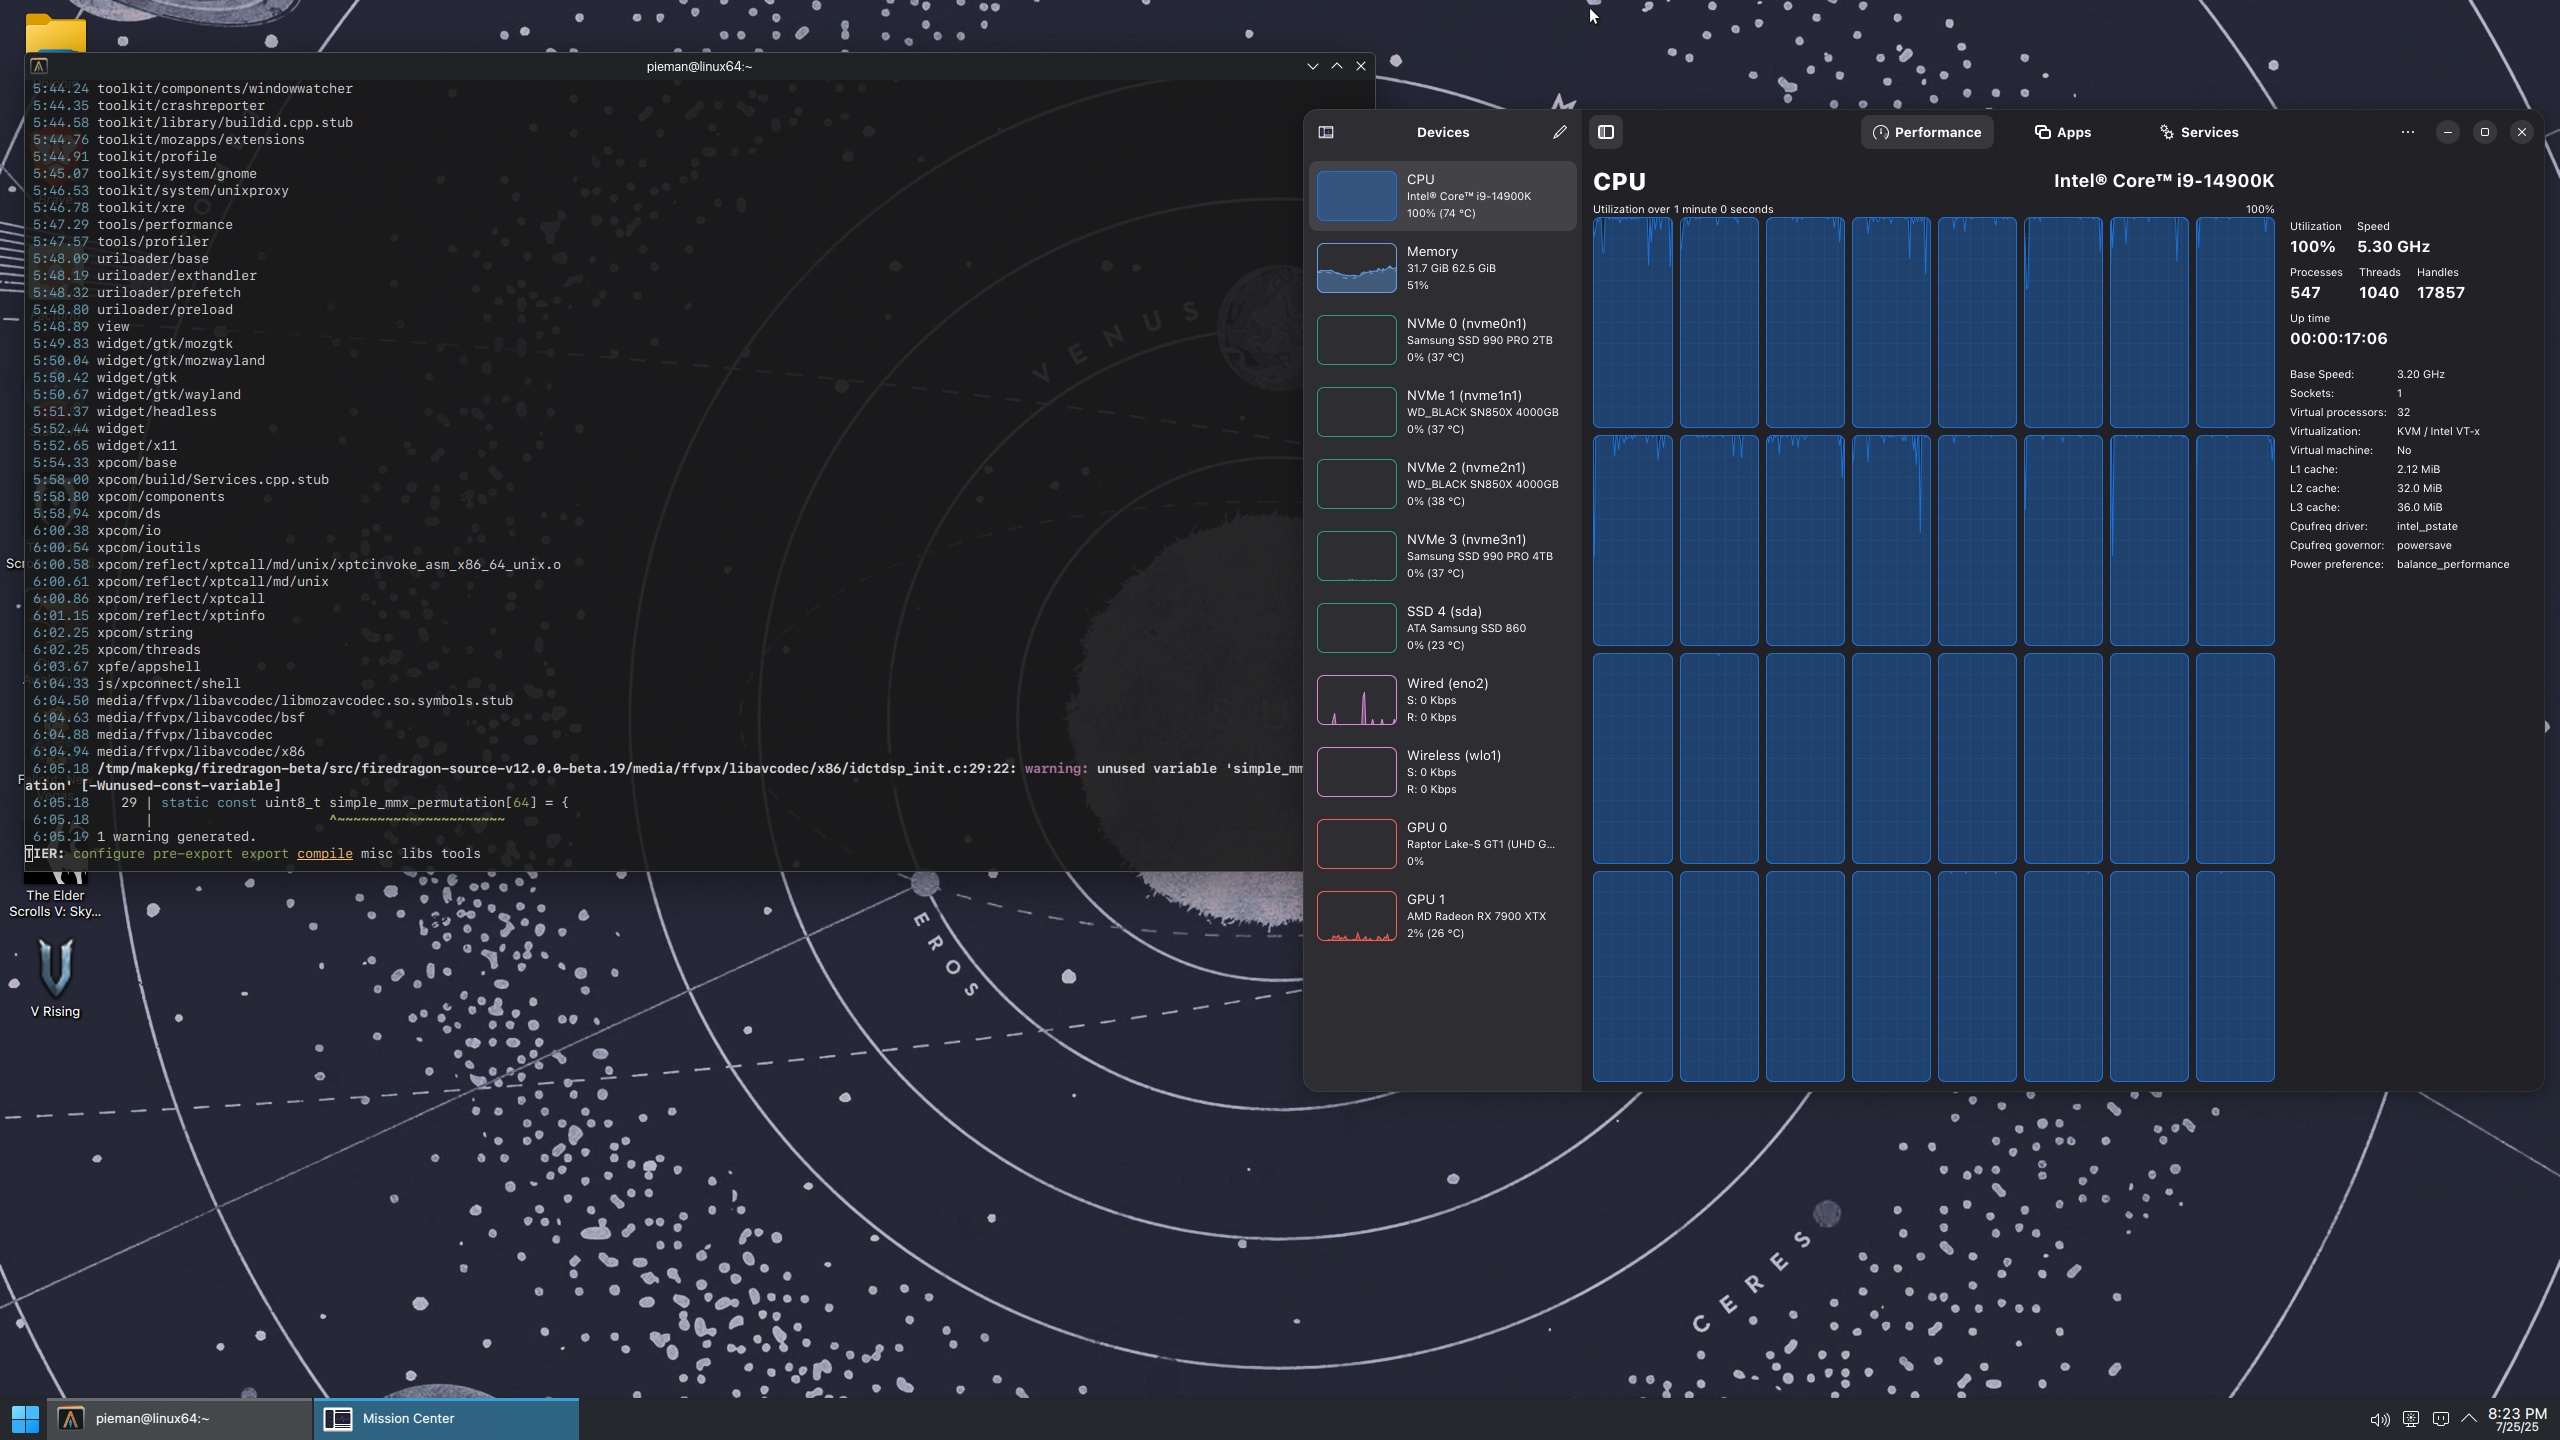Switch to the Apps tab
This screenshot has width=2560, height=1440.
click(x=2062, y=132)
